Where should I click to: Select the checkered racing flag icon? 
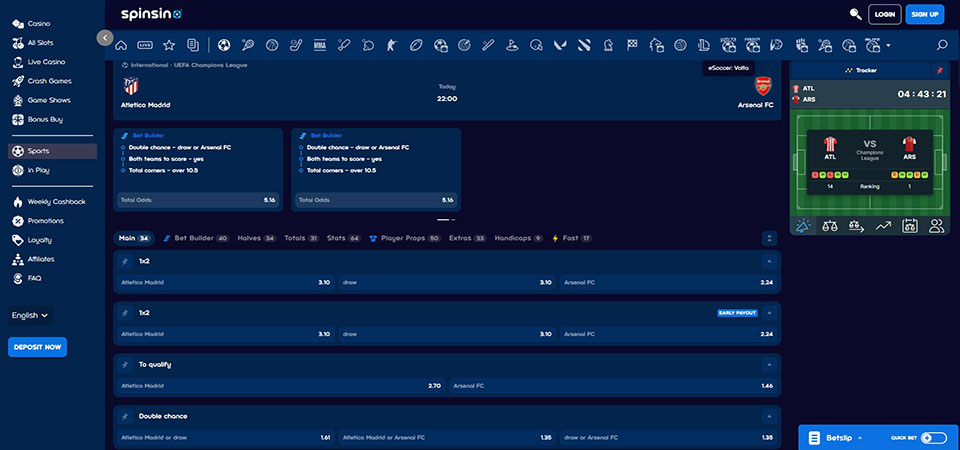coord(632,45)
